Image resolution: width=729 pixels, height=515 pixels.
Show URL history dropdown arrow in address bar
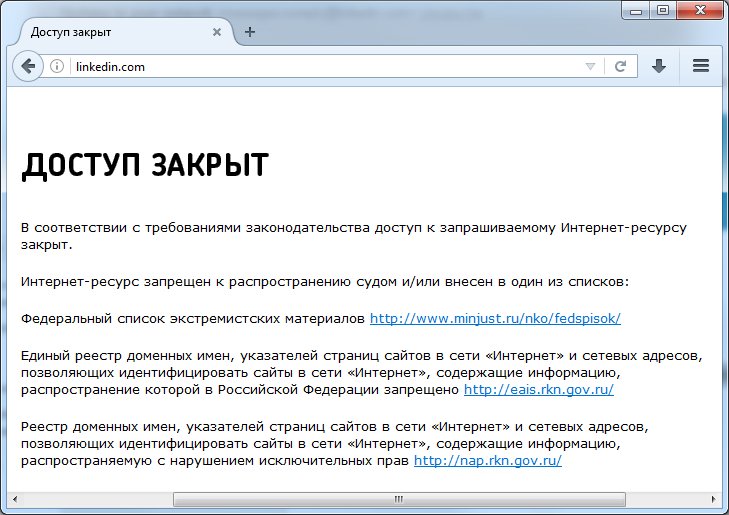pos(590,66)
